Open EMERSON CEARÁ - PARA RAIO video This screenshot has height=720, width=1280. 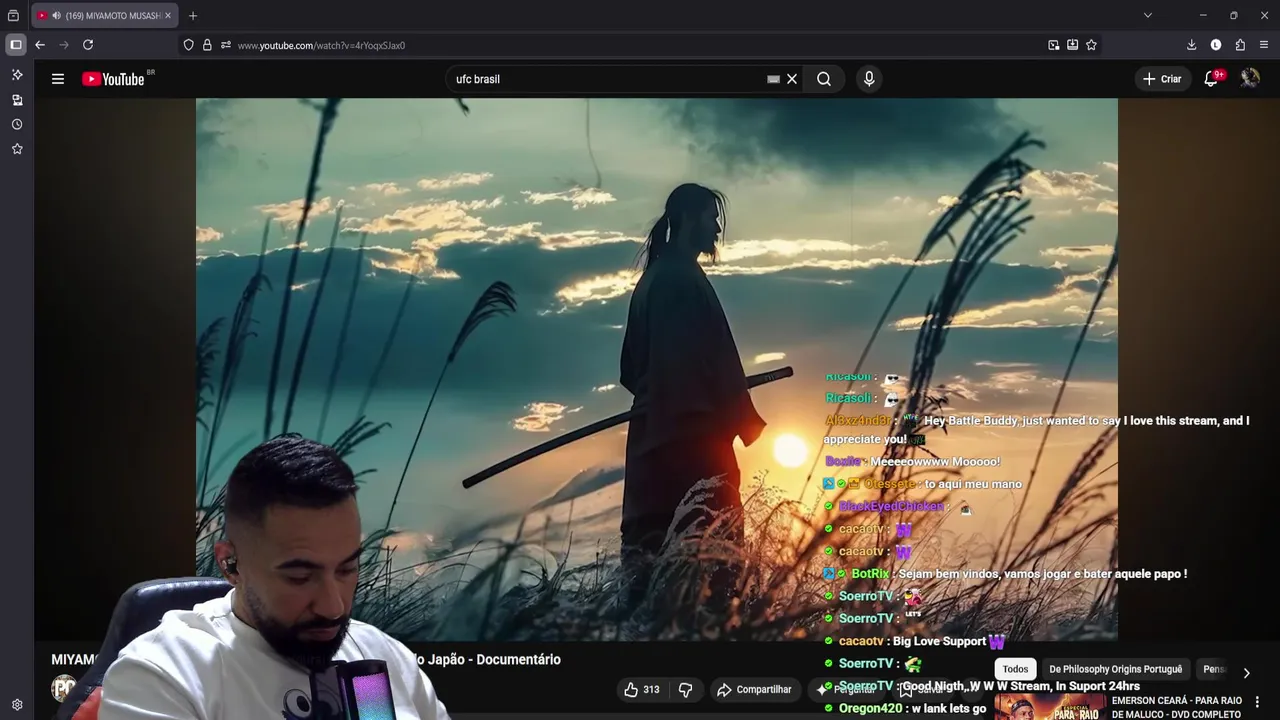1177,707
